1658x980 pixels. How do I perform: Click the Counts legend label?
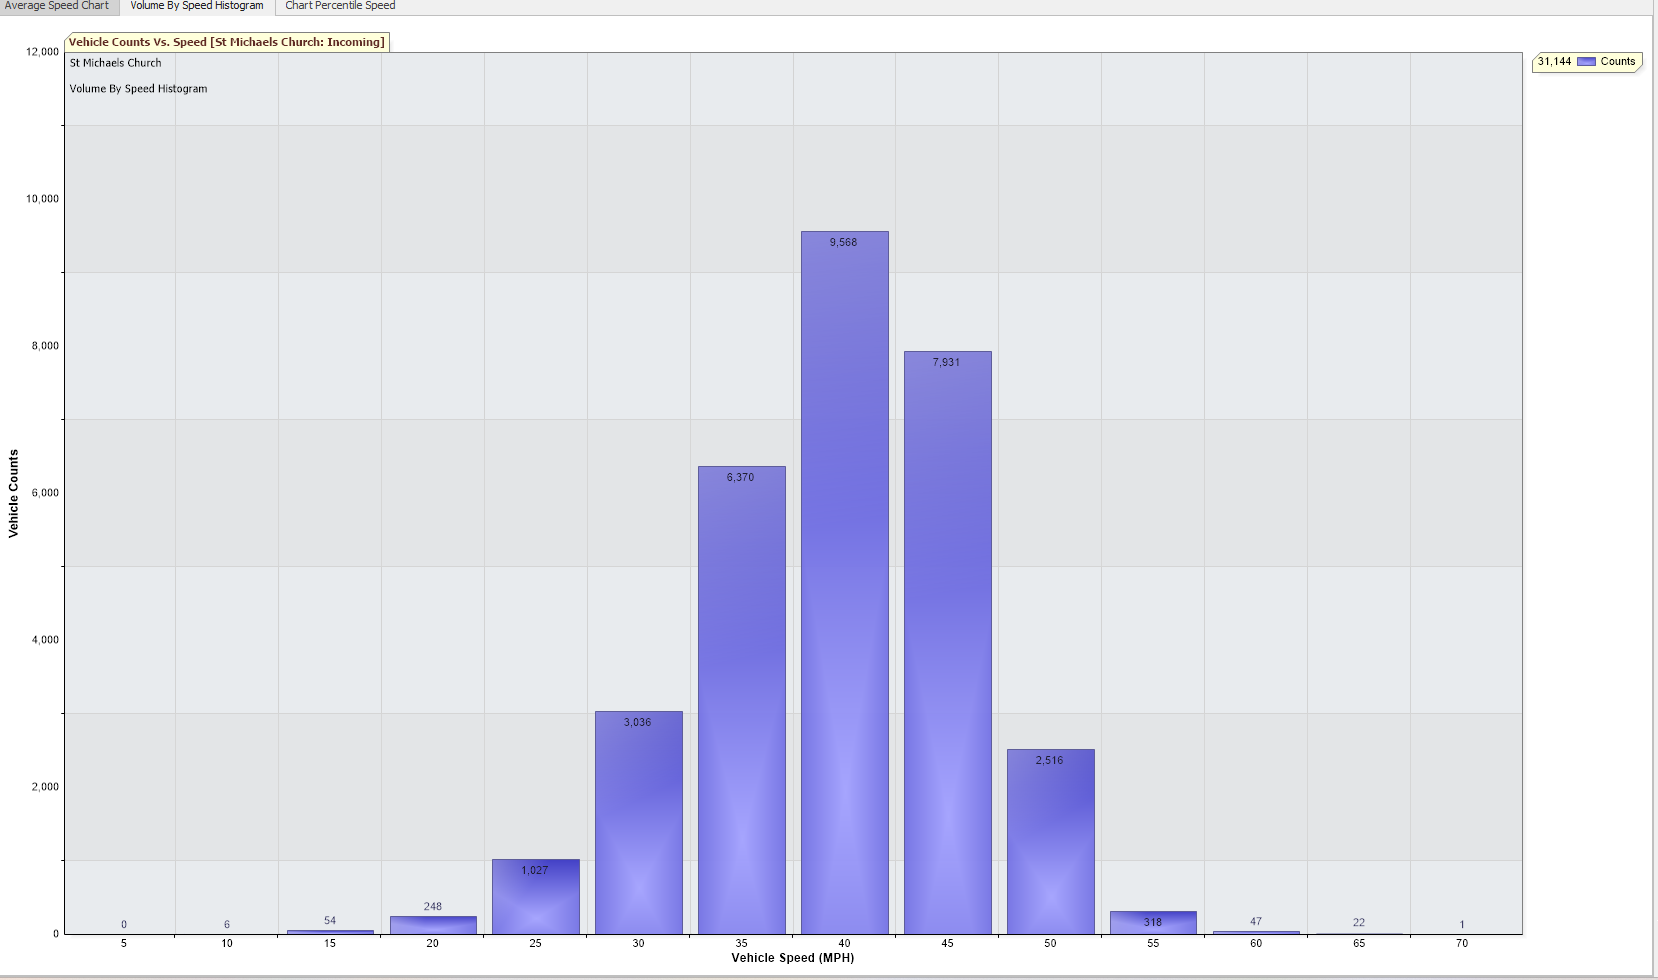coord(1617,62)
